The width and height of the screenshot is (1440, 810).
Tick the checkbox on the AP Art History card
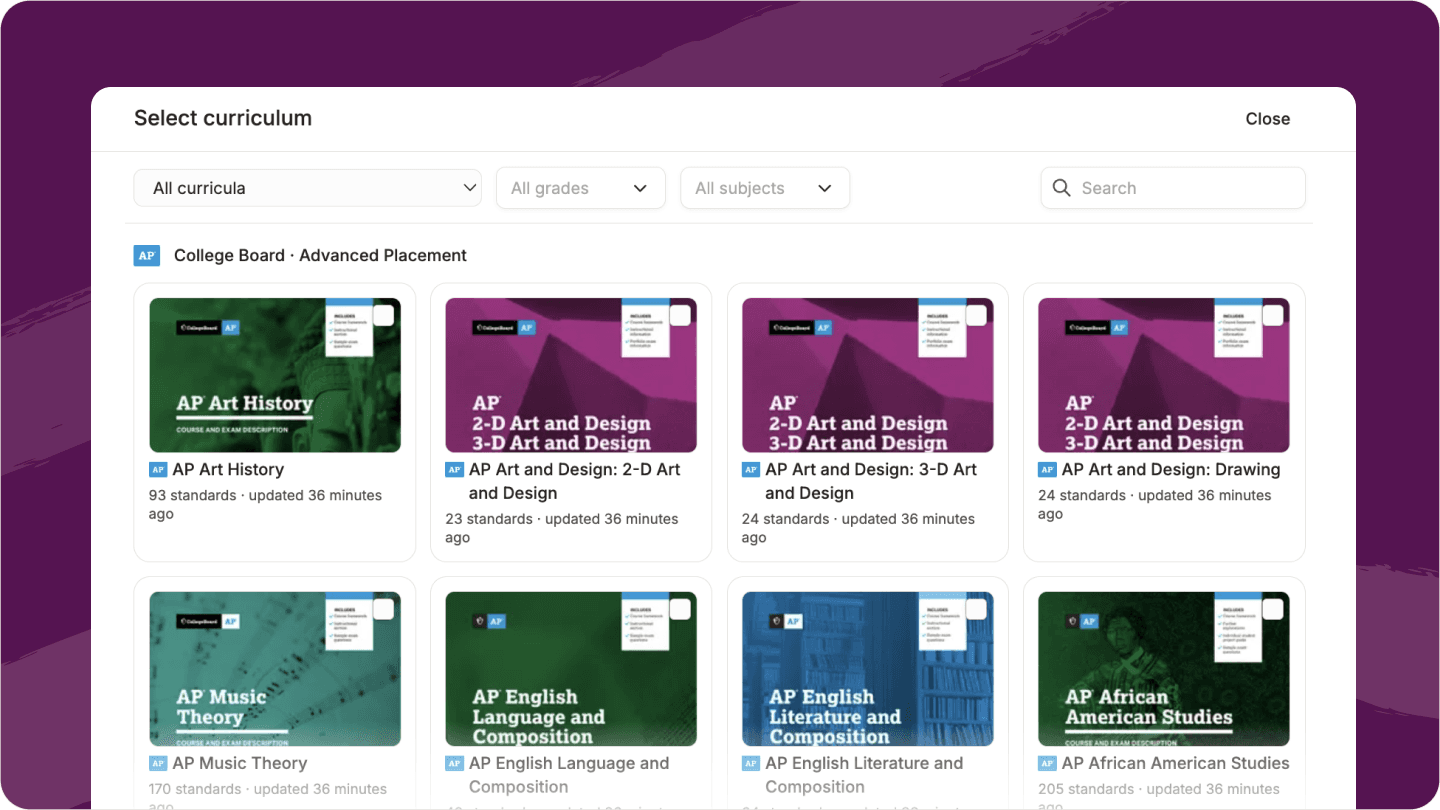tap(384, 315)
